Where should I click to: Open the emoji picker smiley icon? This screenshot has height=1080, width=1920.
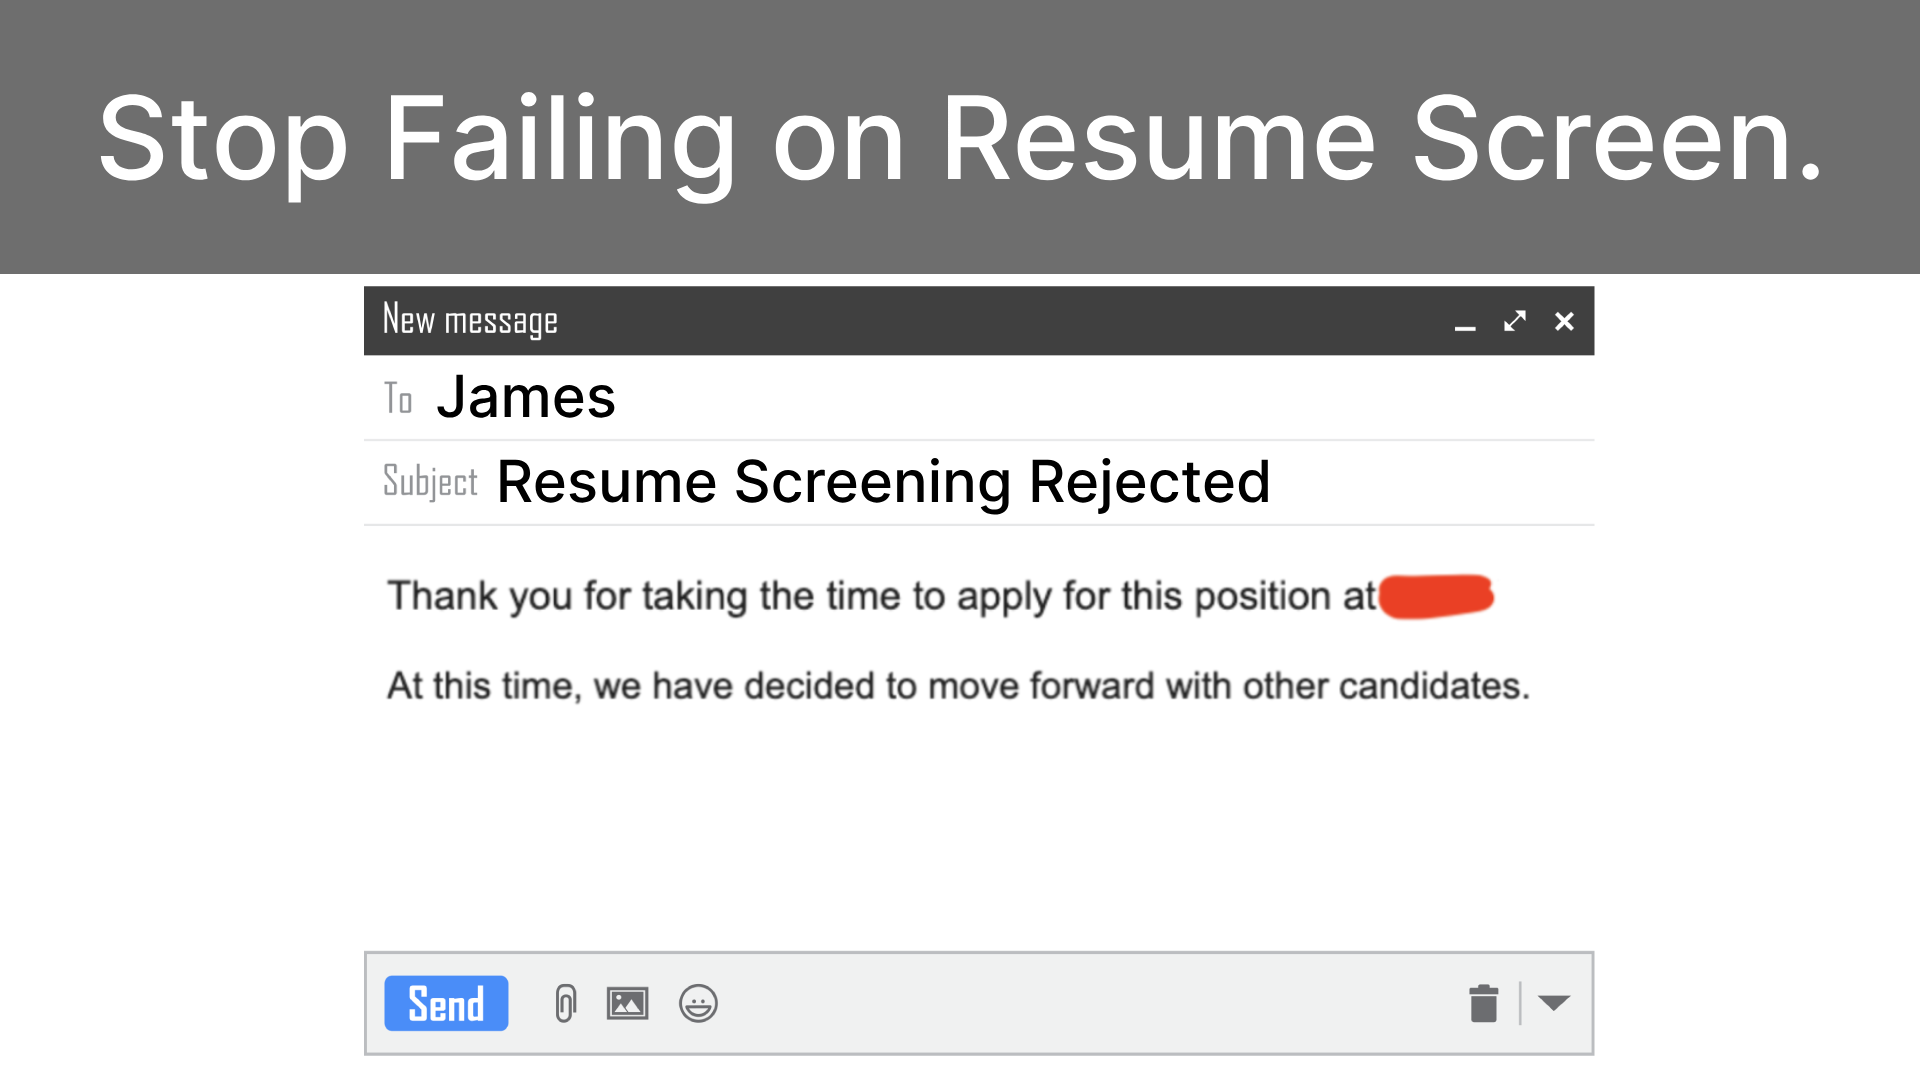698,1003
